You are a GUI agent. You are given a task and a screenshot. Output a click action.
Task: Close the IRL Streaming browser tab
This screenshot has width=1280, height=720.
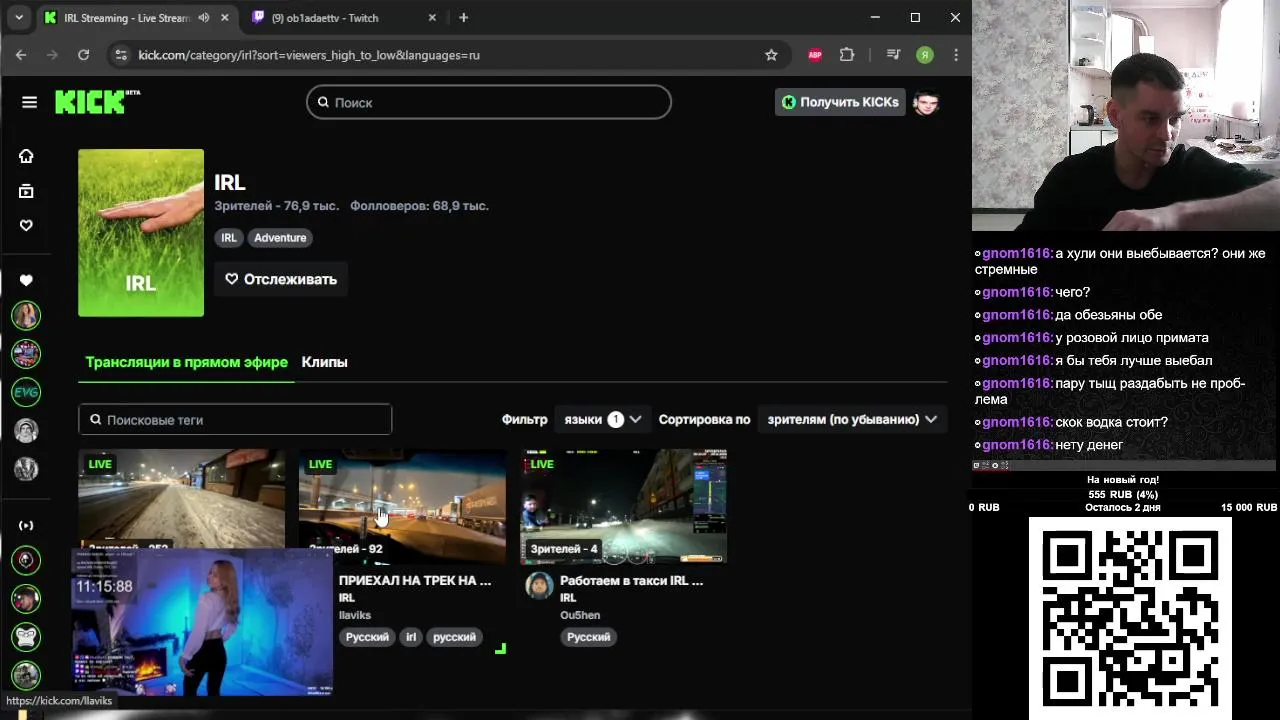pyautogui.click(x=225, y=18)
